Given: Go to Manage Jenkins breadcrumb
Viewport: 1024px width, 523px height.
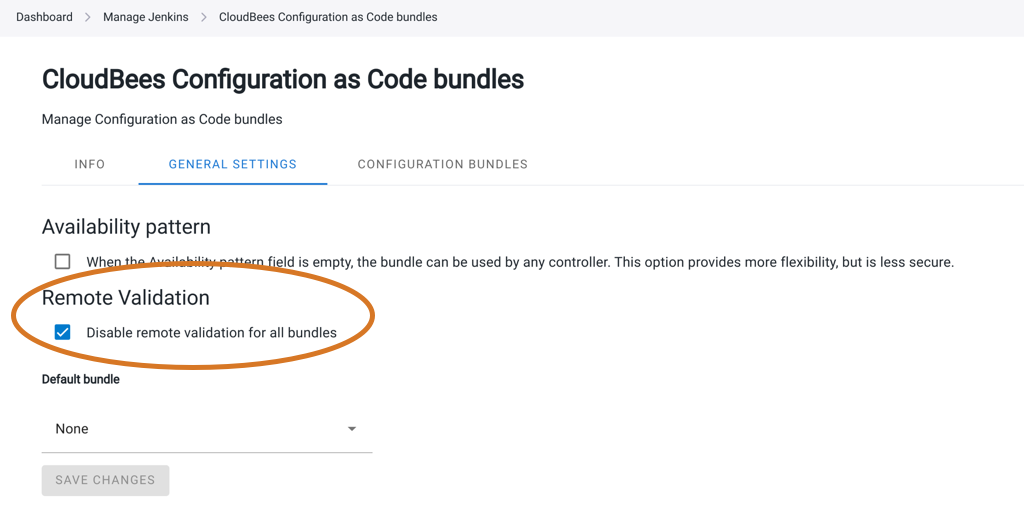Looking at the screenshot, I should coord(146,17).
